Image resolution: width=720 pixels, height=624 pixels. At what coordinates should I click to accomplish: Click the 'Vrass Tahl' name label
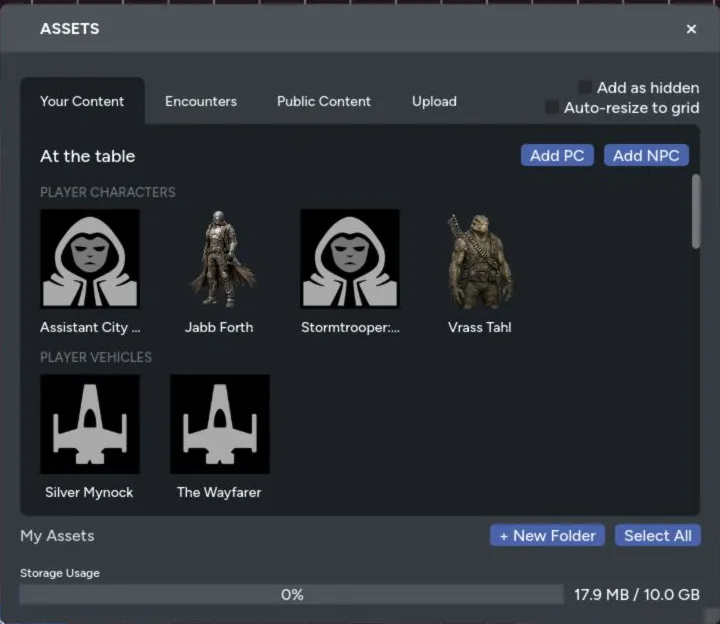[479, 327]
